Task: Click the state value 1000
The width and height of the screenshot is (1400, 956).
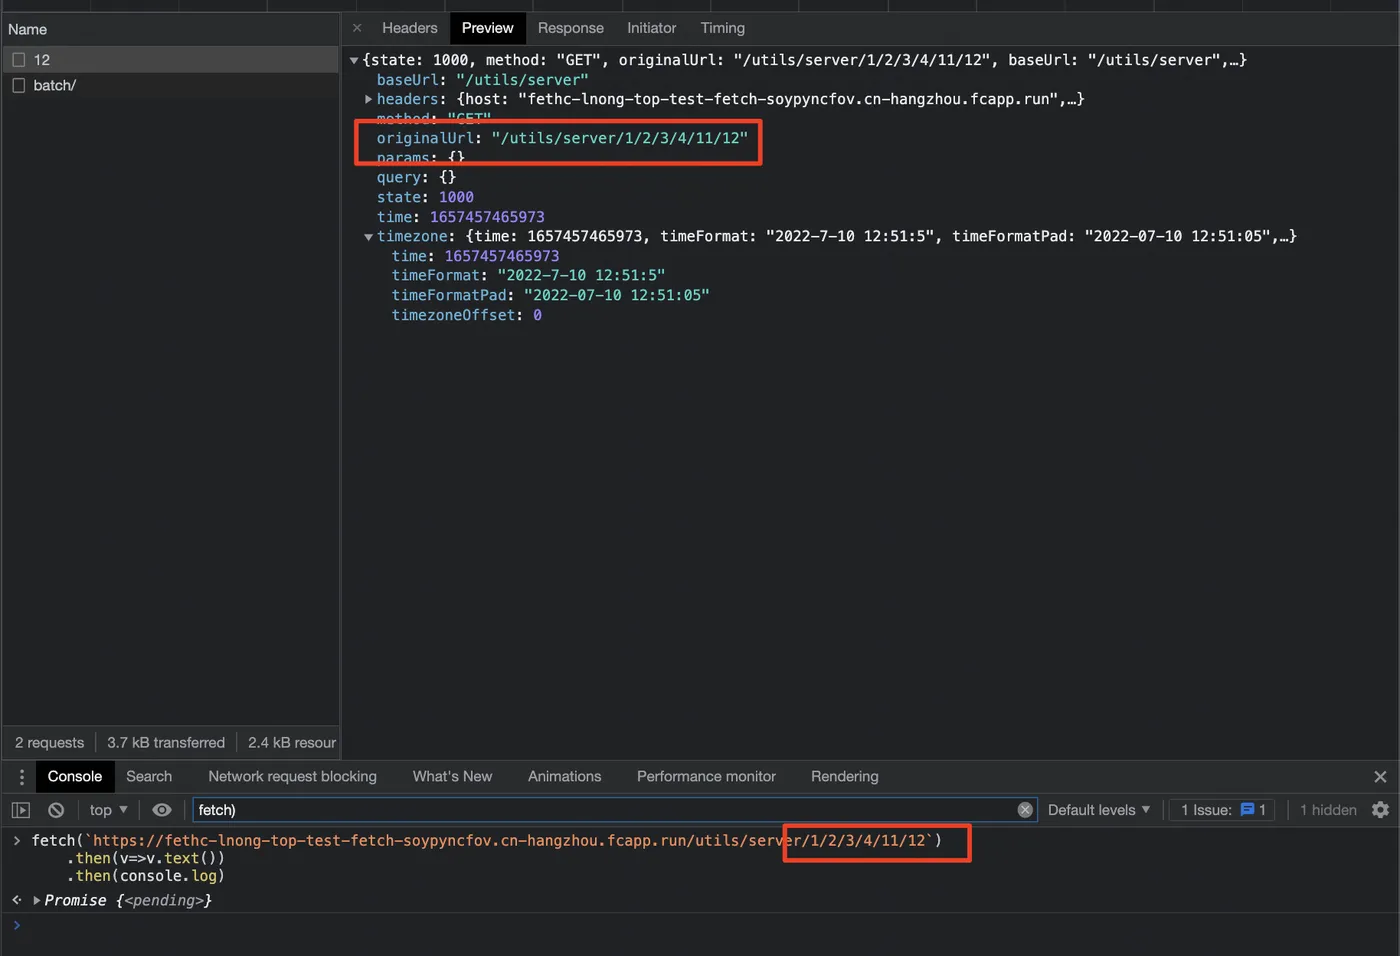Action: [x=456, y=197]
